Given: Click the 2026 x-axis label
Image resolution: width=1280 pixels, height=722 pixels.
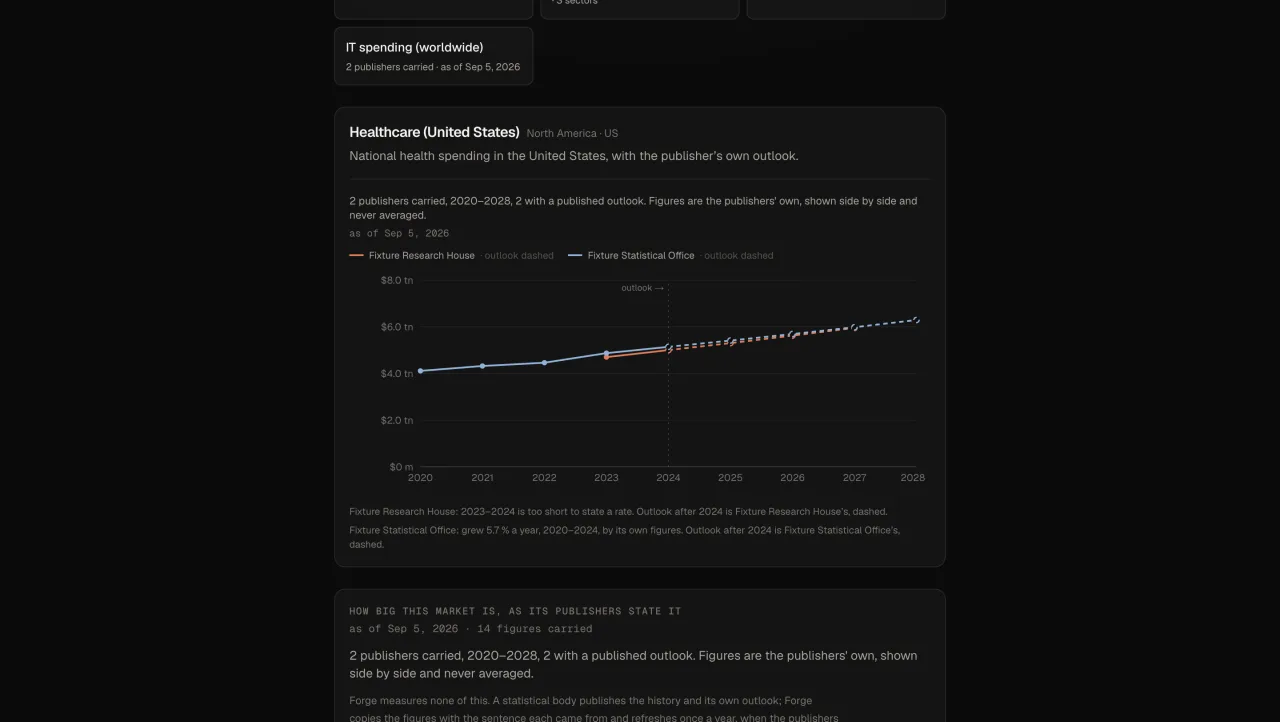Looking at the screenshot, I should click(x=792, y=478).
